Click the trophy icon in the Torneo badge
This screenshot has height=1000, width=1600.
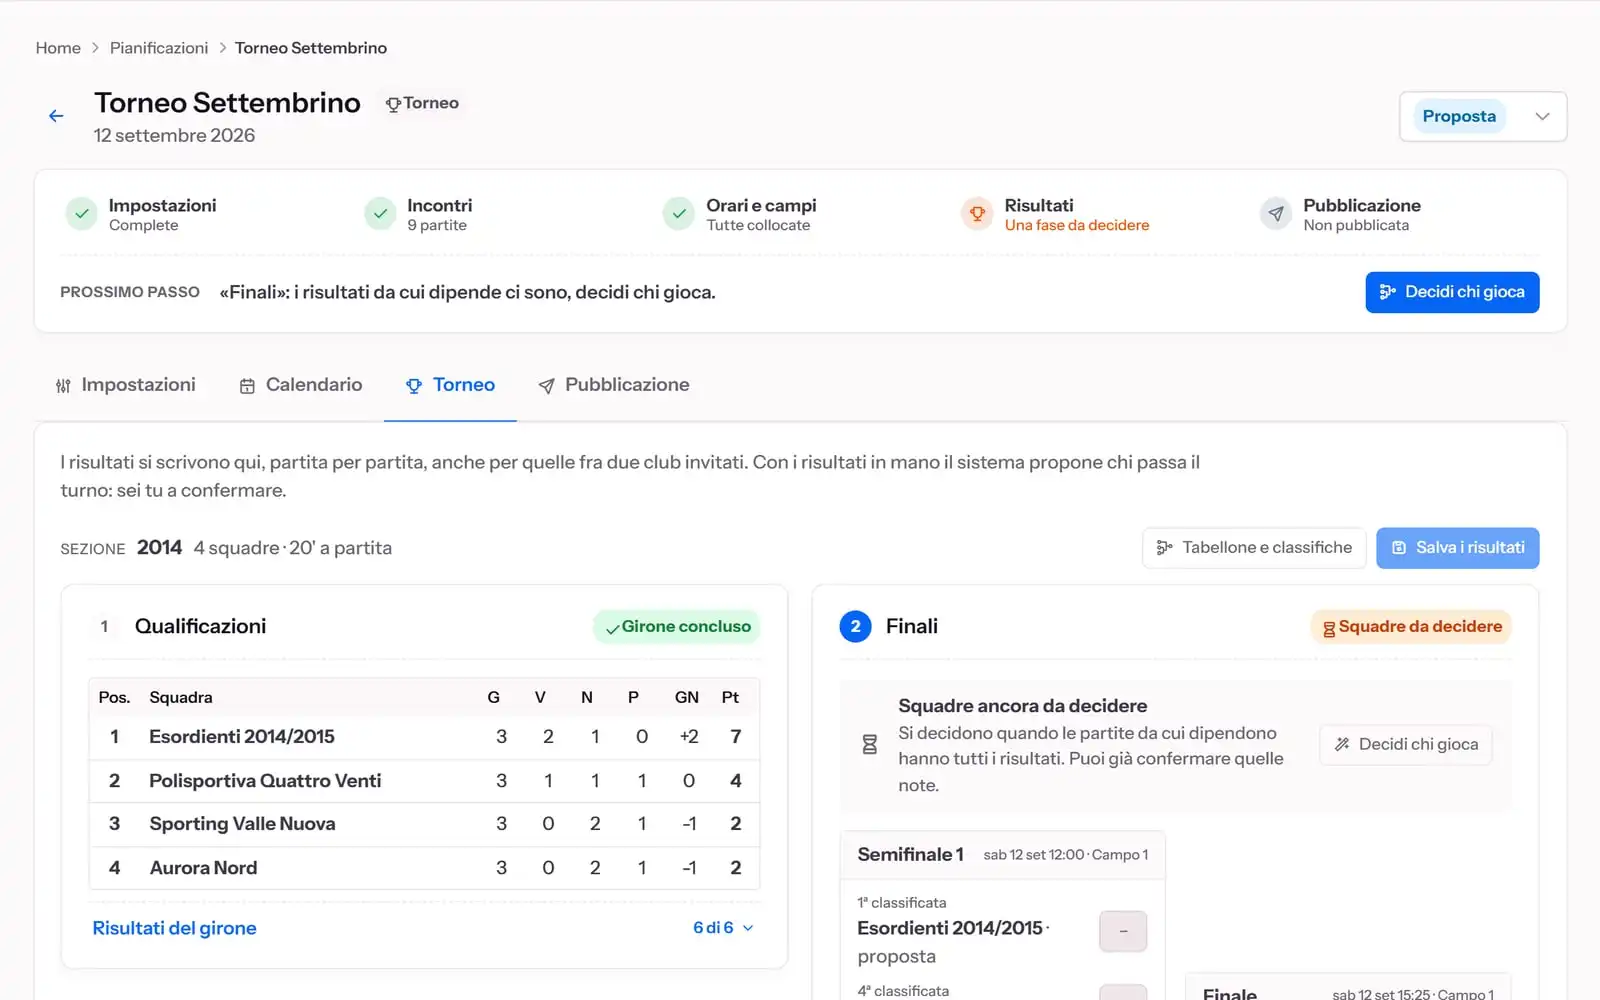tap(393, 104)
